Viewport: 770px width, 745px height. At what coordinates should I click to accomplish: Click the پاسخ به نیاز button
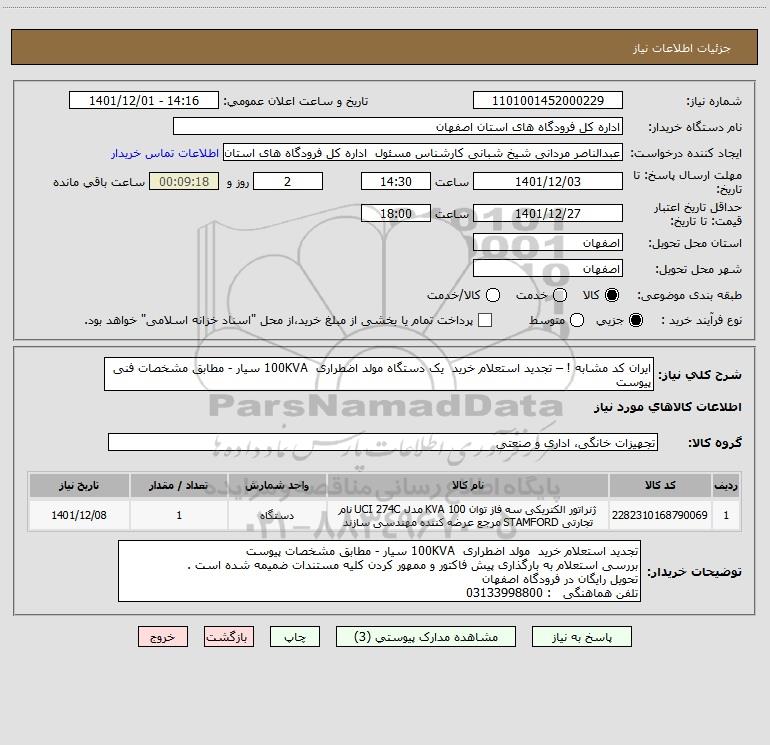(582, 637)
